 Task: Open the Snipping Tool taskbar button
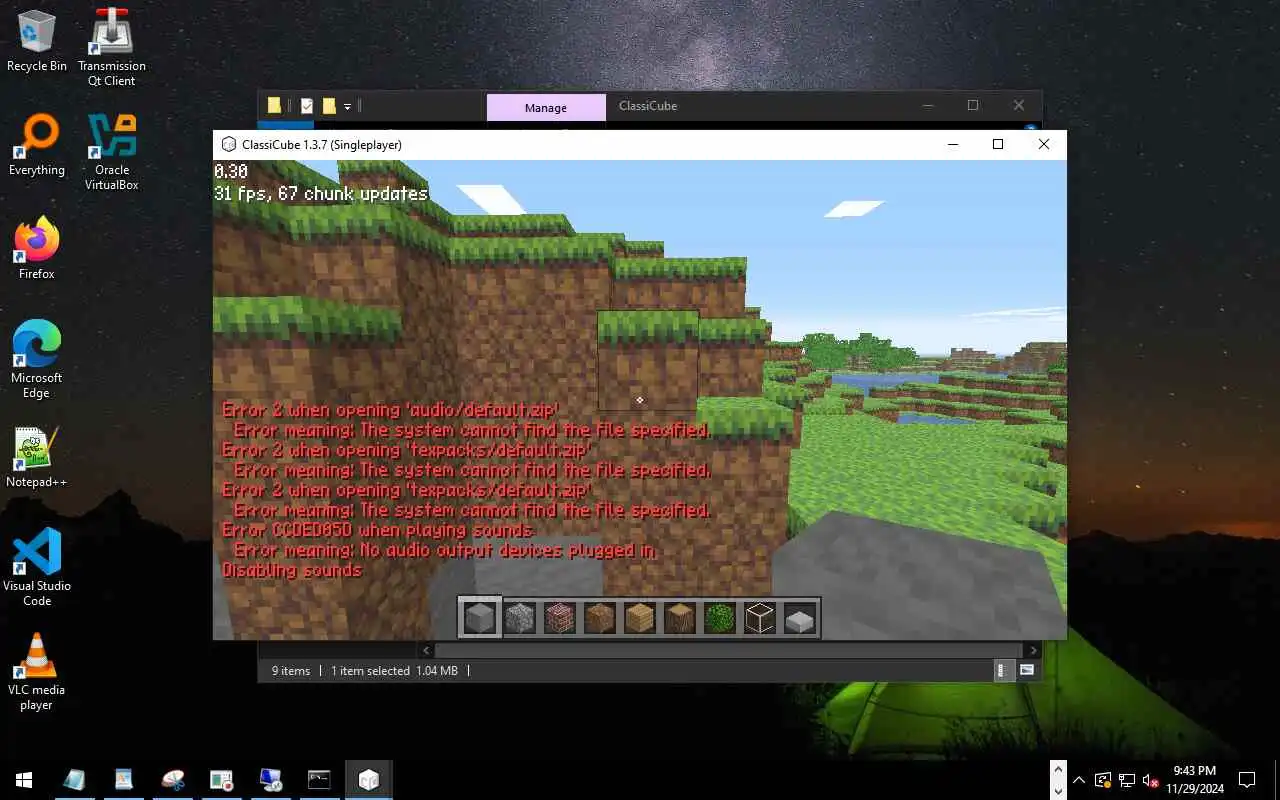[172, 780]
